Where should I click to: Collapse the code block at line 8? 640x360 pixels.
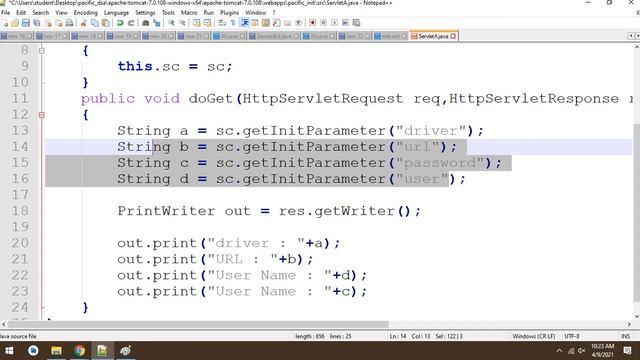[x=42, y=51]
